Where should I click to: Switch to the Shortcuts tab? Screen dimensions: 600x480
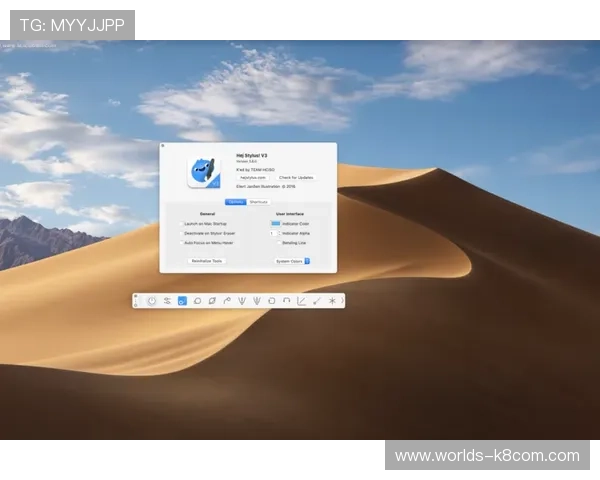coord(258,202)
